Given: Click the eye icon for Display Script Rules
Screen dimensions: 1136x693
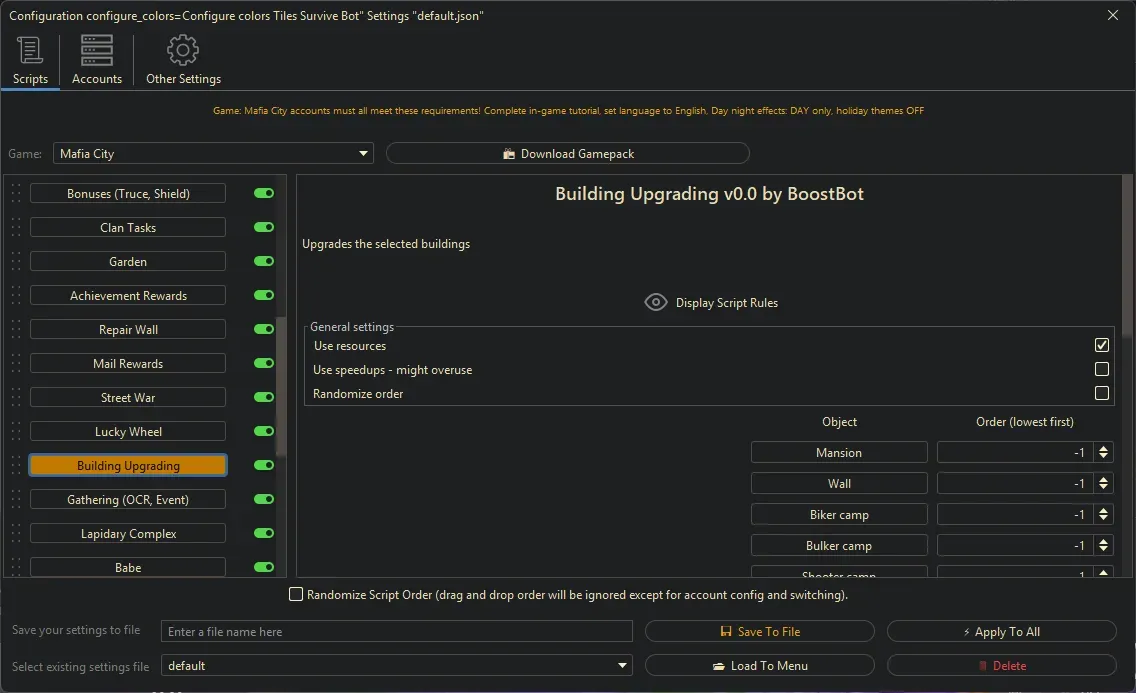Looking at the screenshot, I should [x=656, y=301].
